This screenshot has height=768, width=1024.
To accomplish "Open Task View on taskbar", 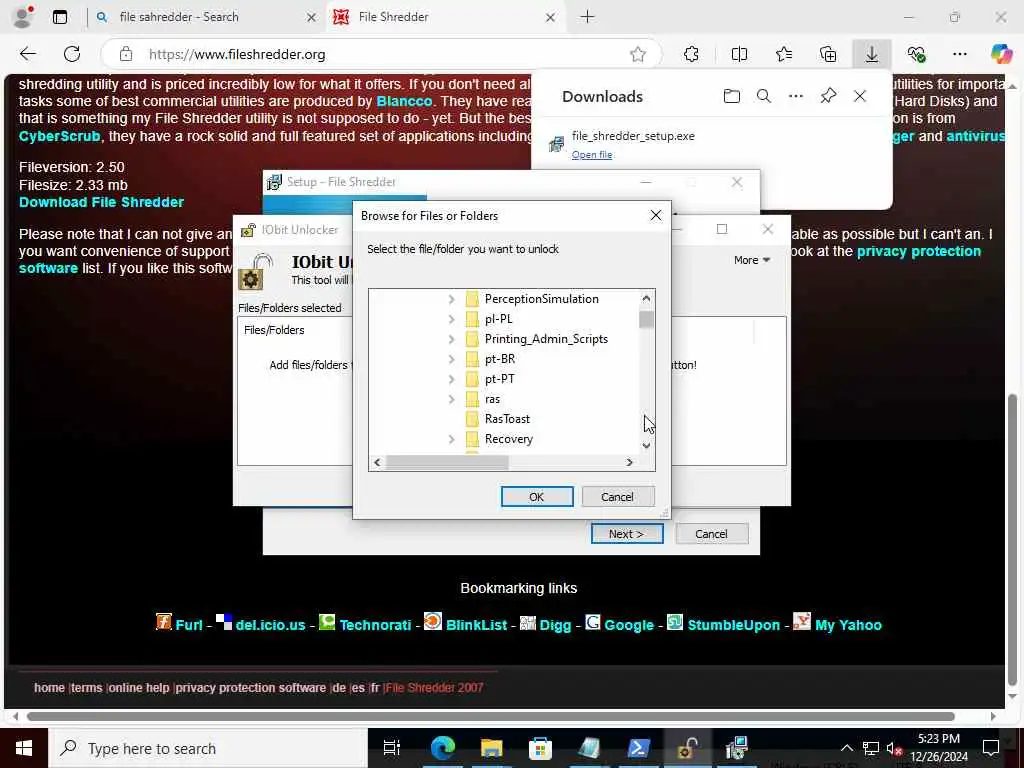I will [x=391, y=748].
